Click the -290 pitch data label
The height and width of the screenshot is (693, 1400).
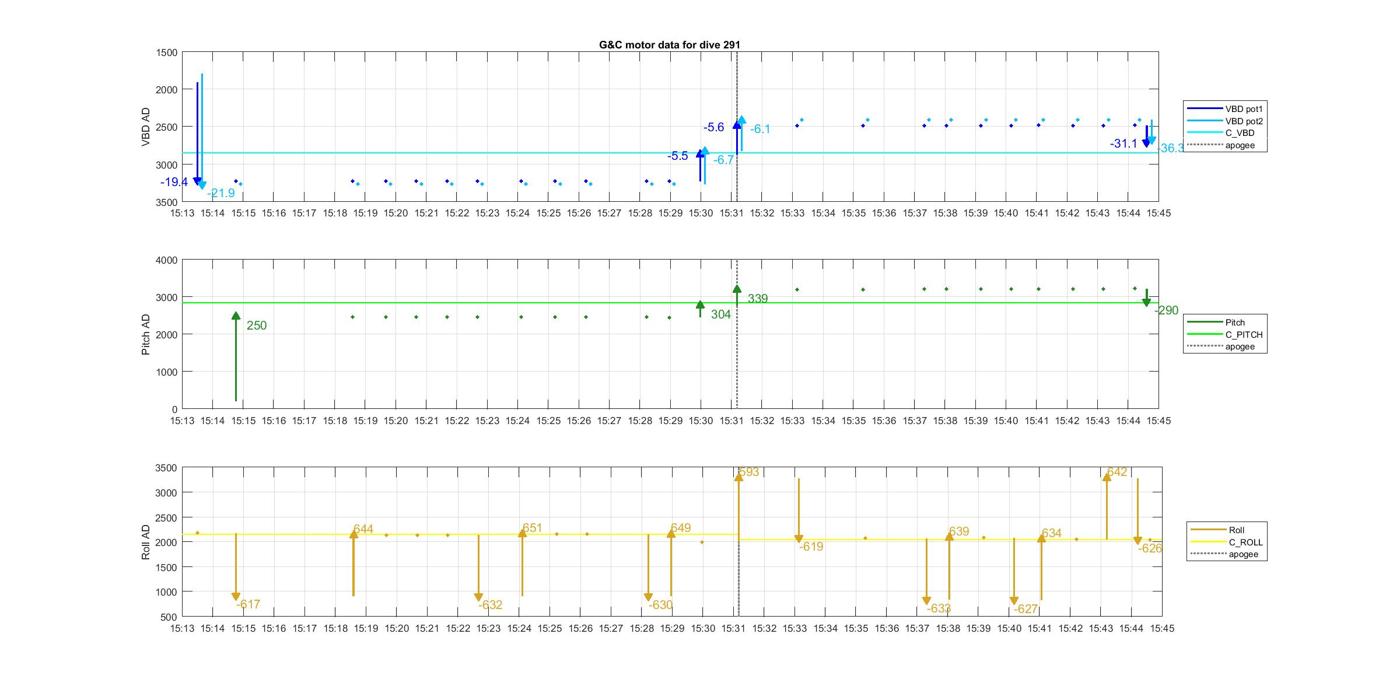coord(1166,311)
